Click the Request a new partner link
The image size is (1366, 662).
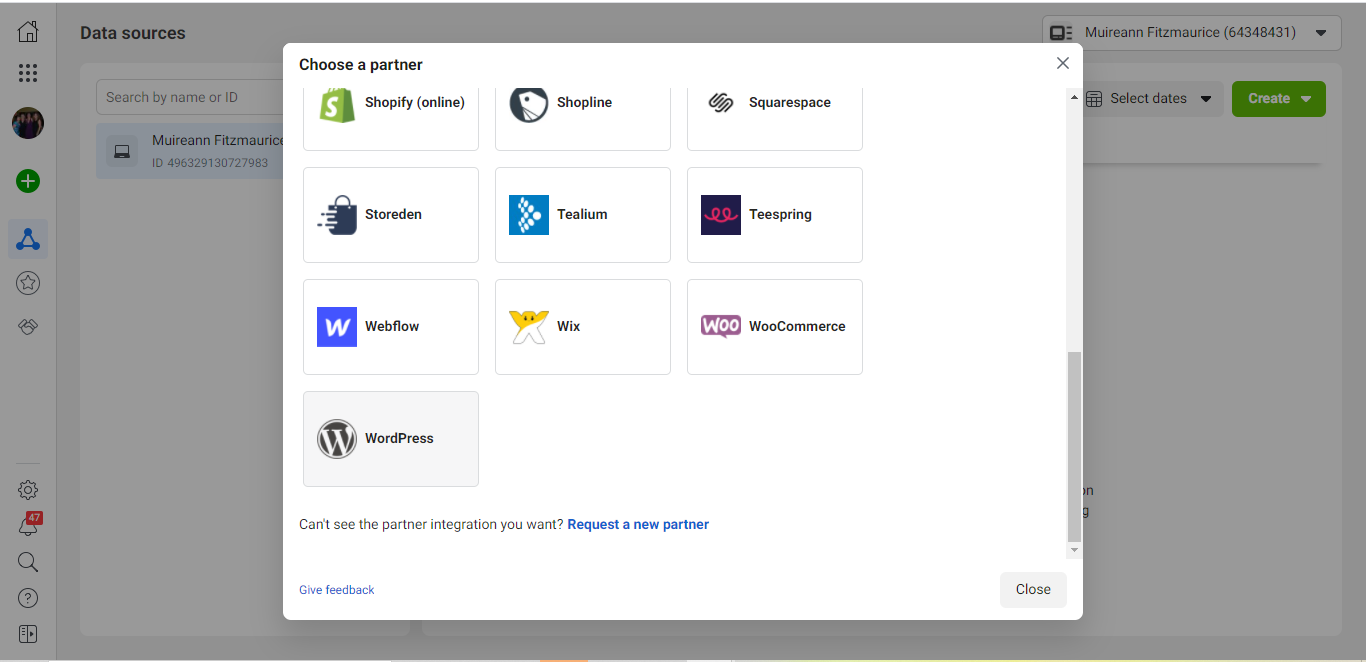pos(638,524)
